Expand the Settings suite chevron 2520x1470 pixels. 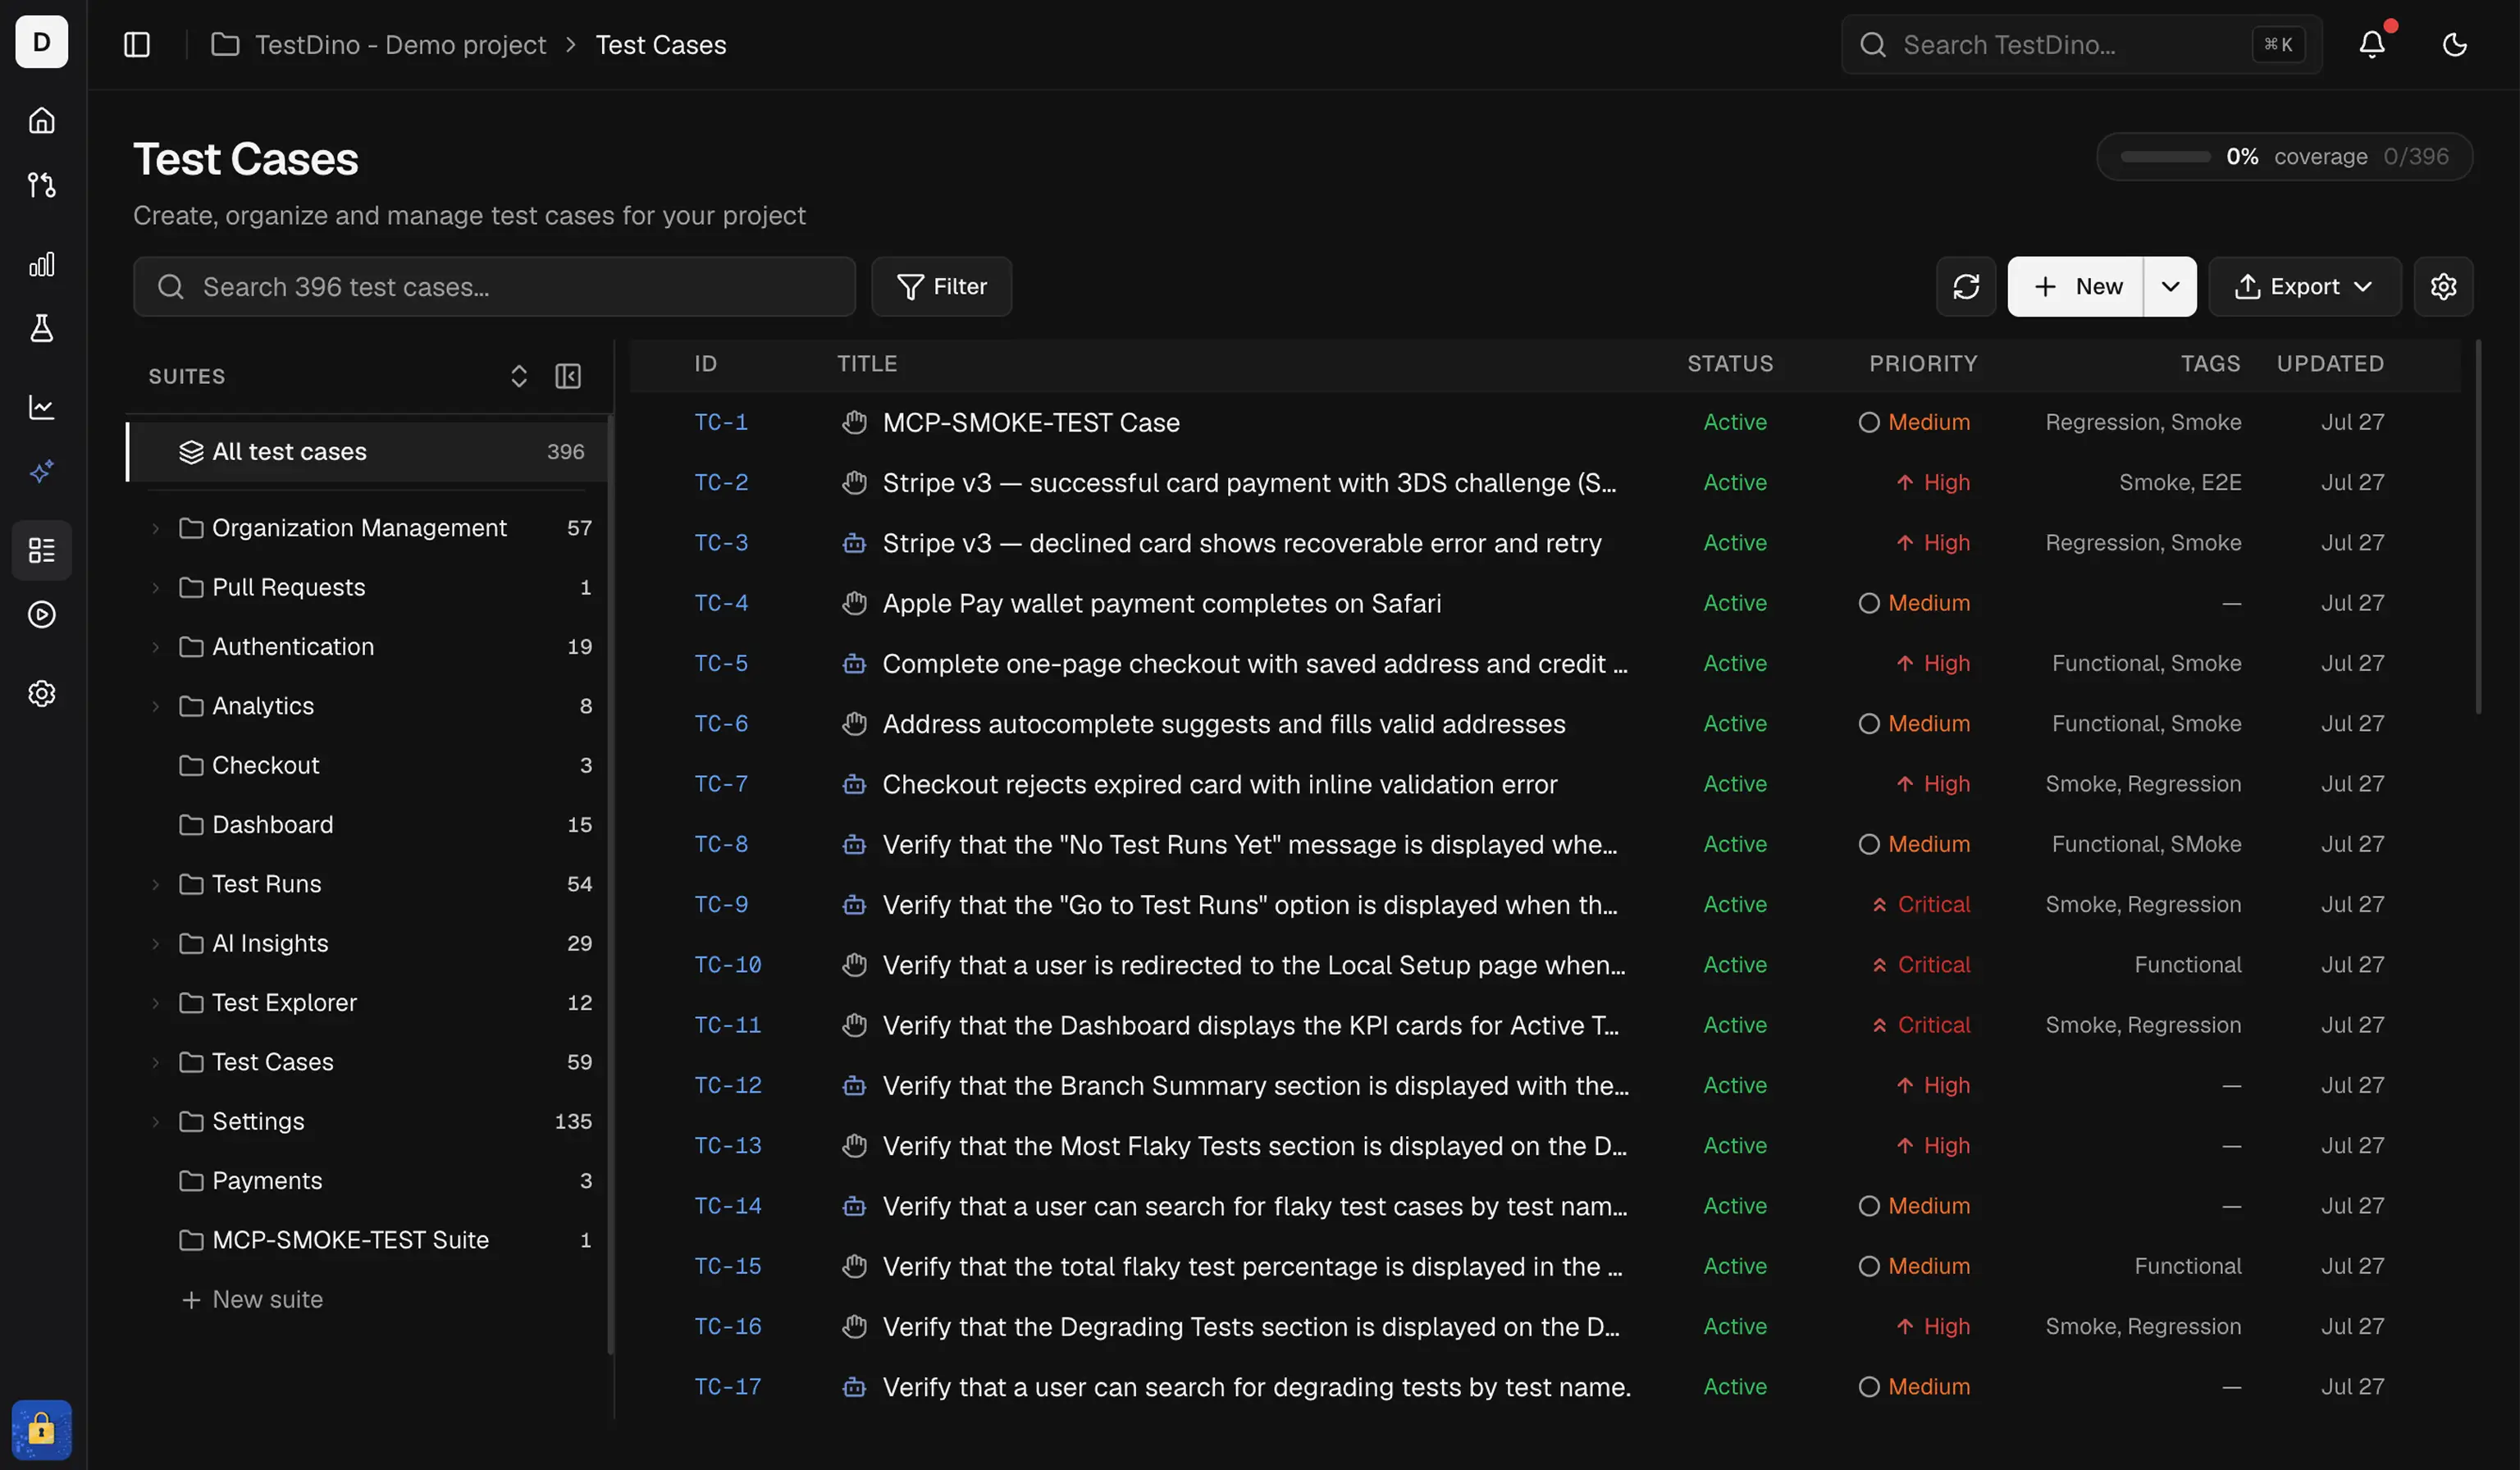point(155,1122)
